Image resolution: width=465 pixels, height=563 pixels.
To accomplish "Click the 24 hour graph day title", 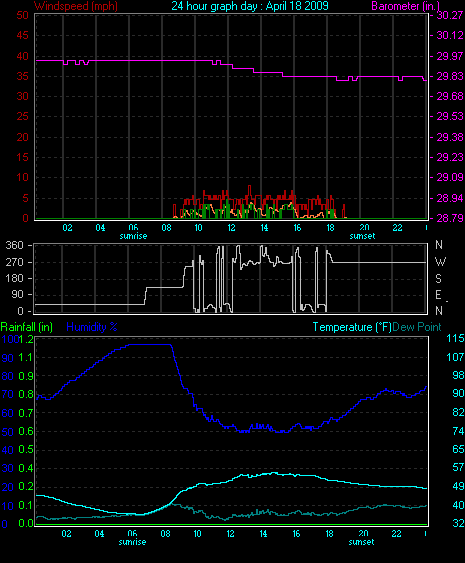I will 250,6.
